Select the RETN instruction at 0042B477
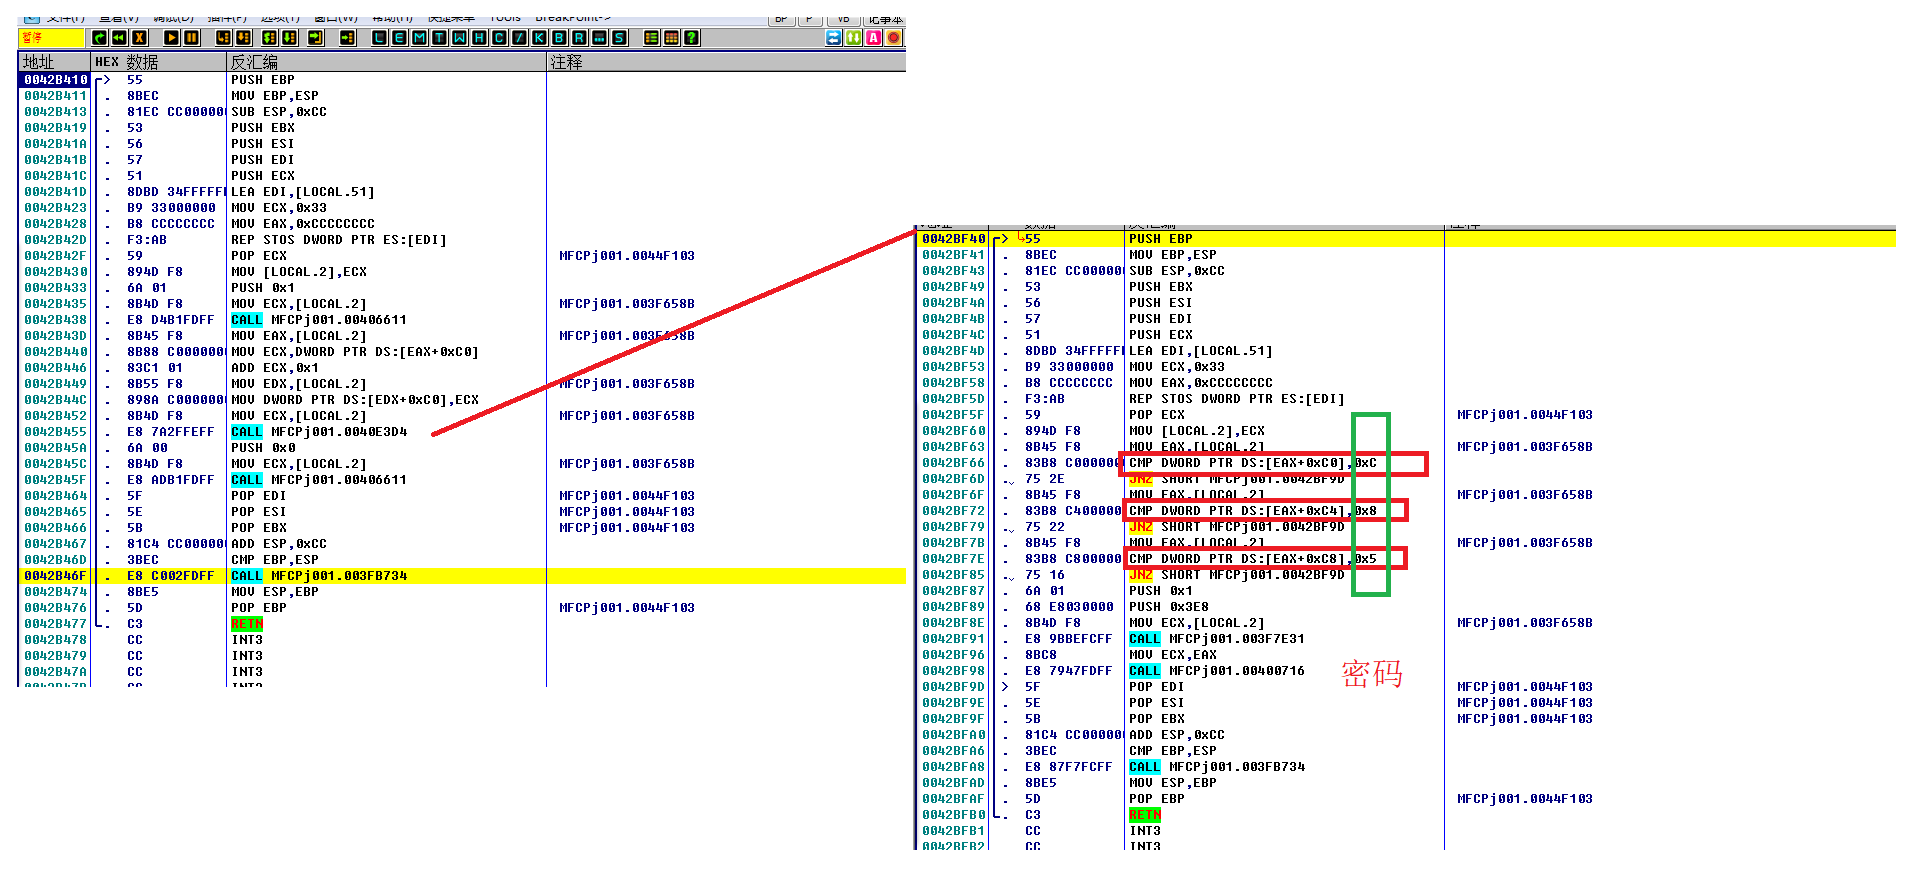Viewport: 1919px width, 875px height. pos(247,624)
